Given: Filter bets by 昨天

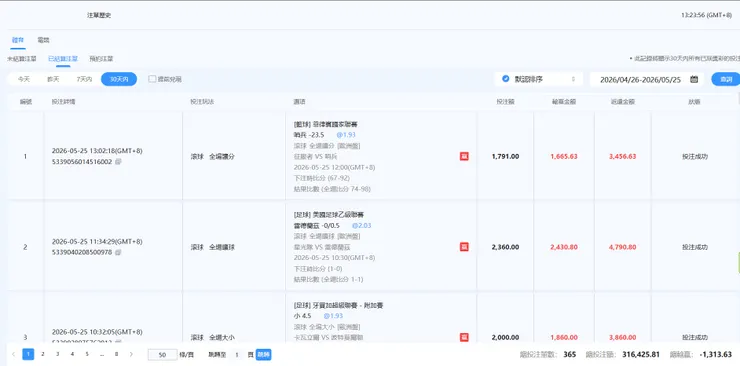Looking at the screenshot, I should pos(53,79).
